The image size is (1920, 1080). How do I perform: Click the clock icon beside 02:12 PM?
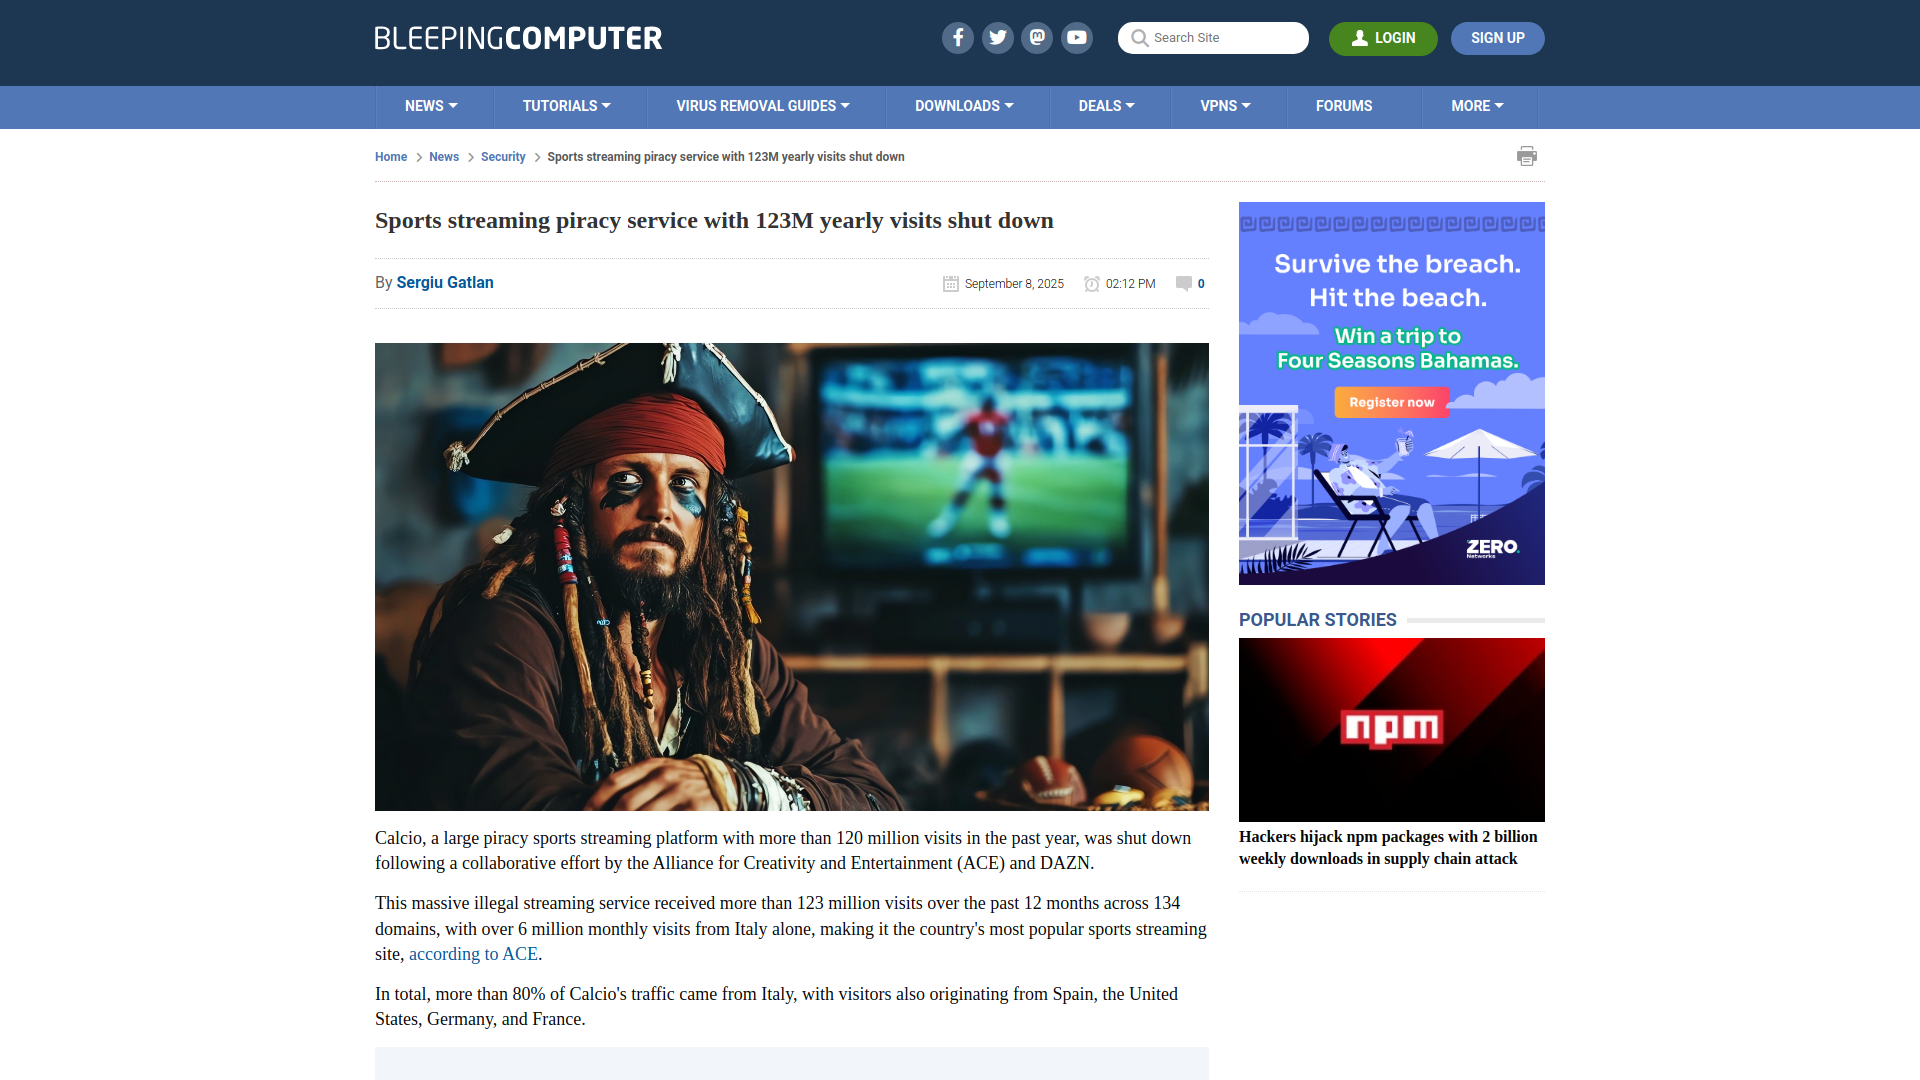coord(1092,284)
